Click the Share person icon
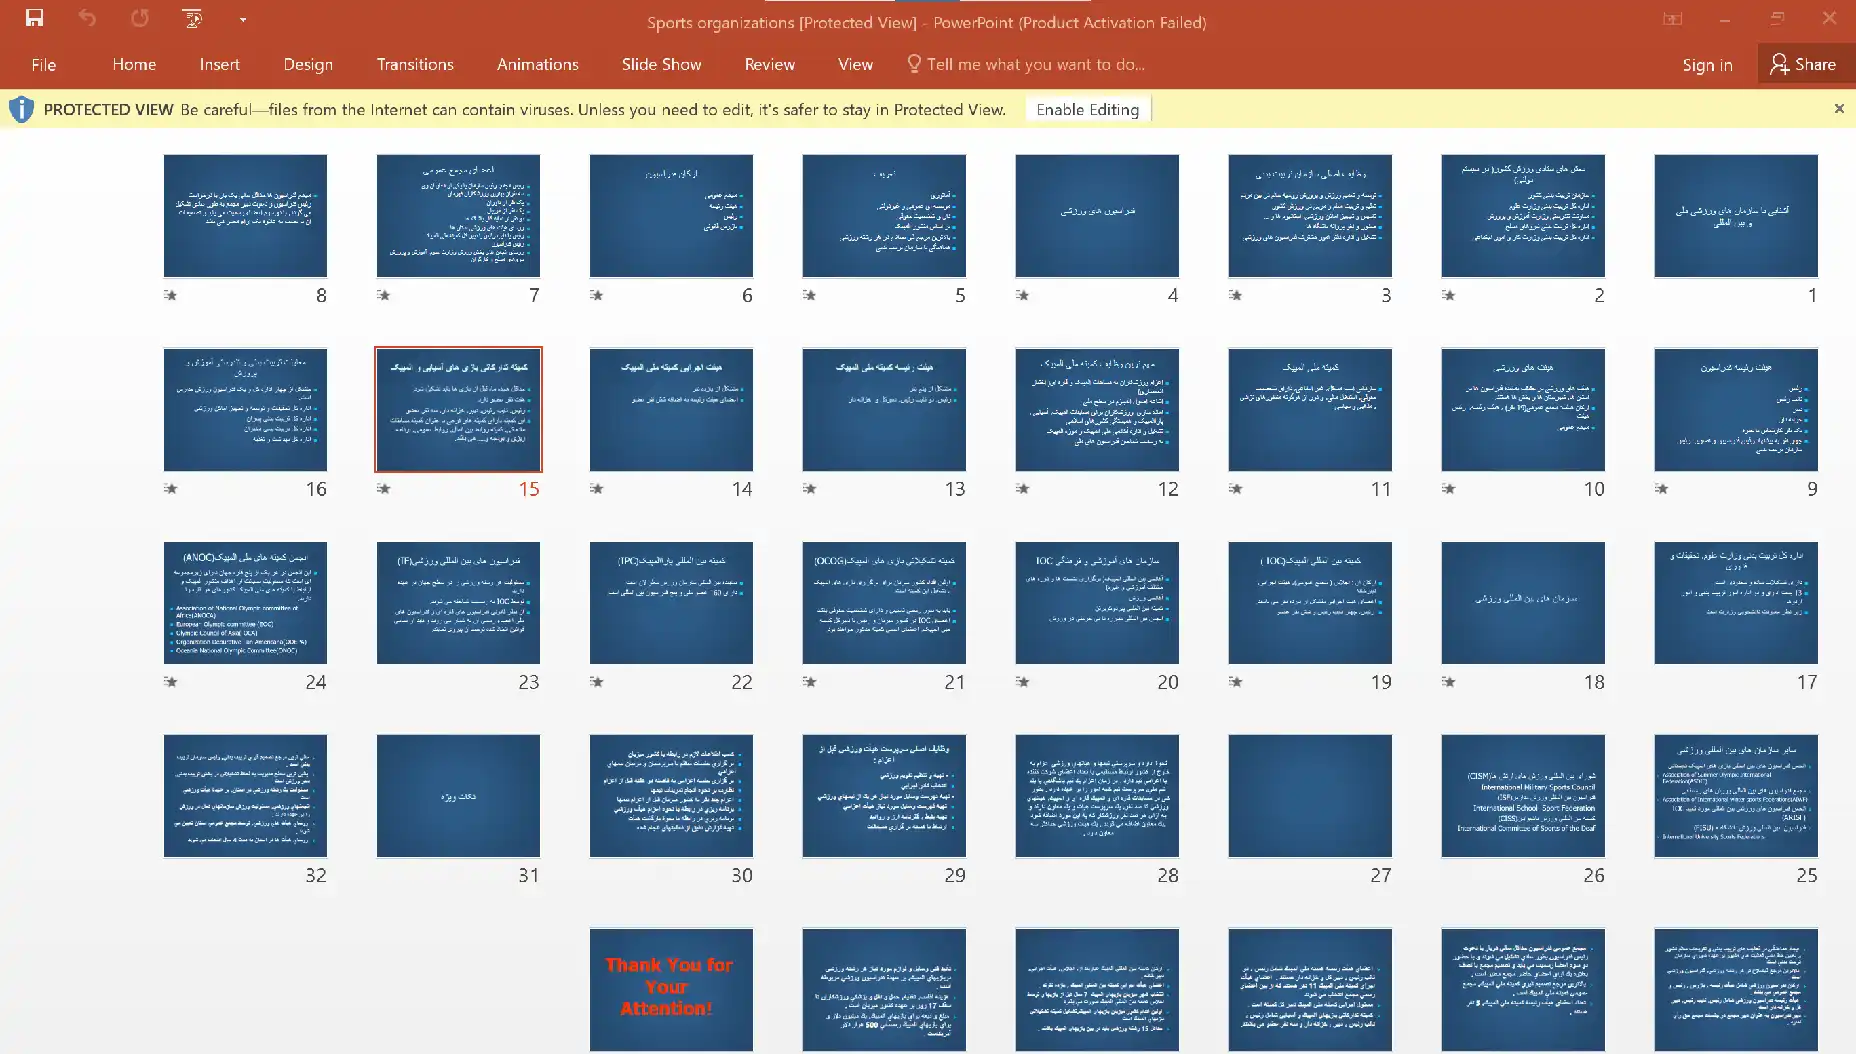Viewport: 1856px width, 1054px height. click(x=1779, y=64)
